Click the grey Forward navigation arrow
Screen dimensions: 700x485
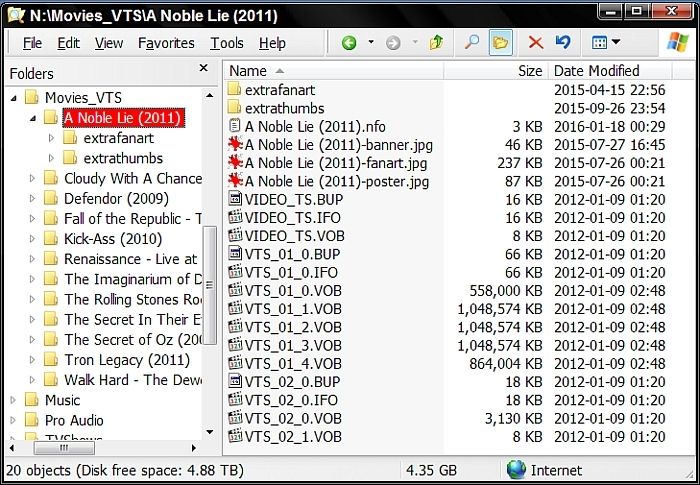coord(393,43)
